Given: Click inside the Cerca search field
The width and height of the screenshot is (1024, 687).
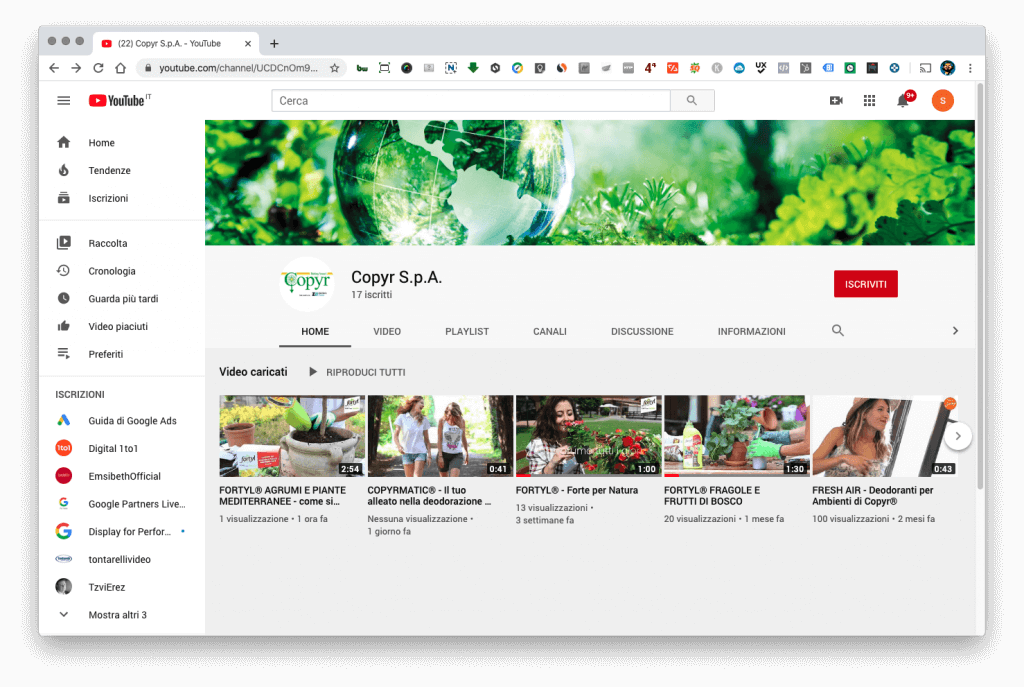Looking at the screenshot, I should click(470, 100).
